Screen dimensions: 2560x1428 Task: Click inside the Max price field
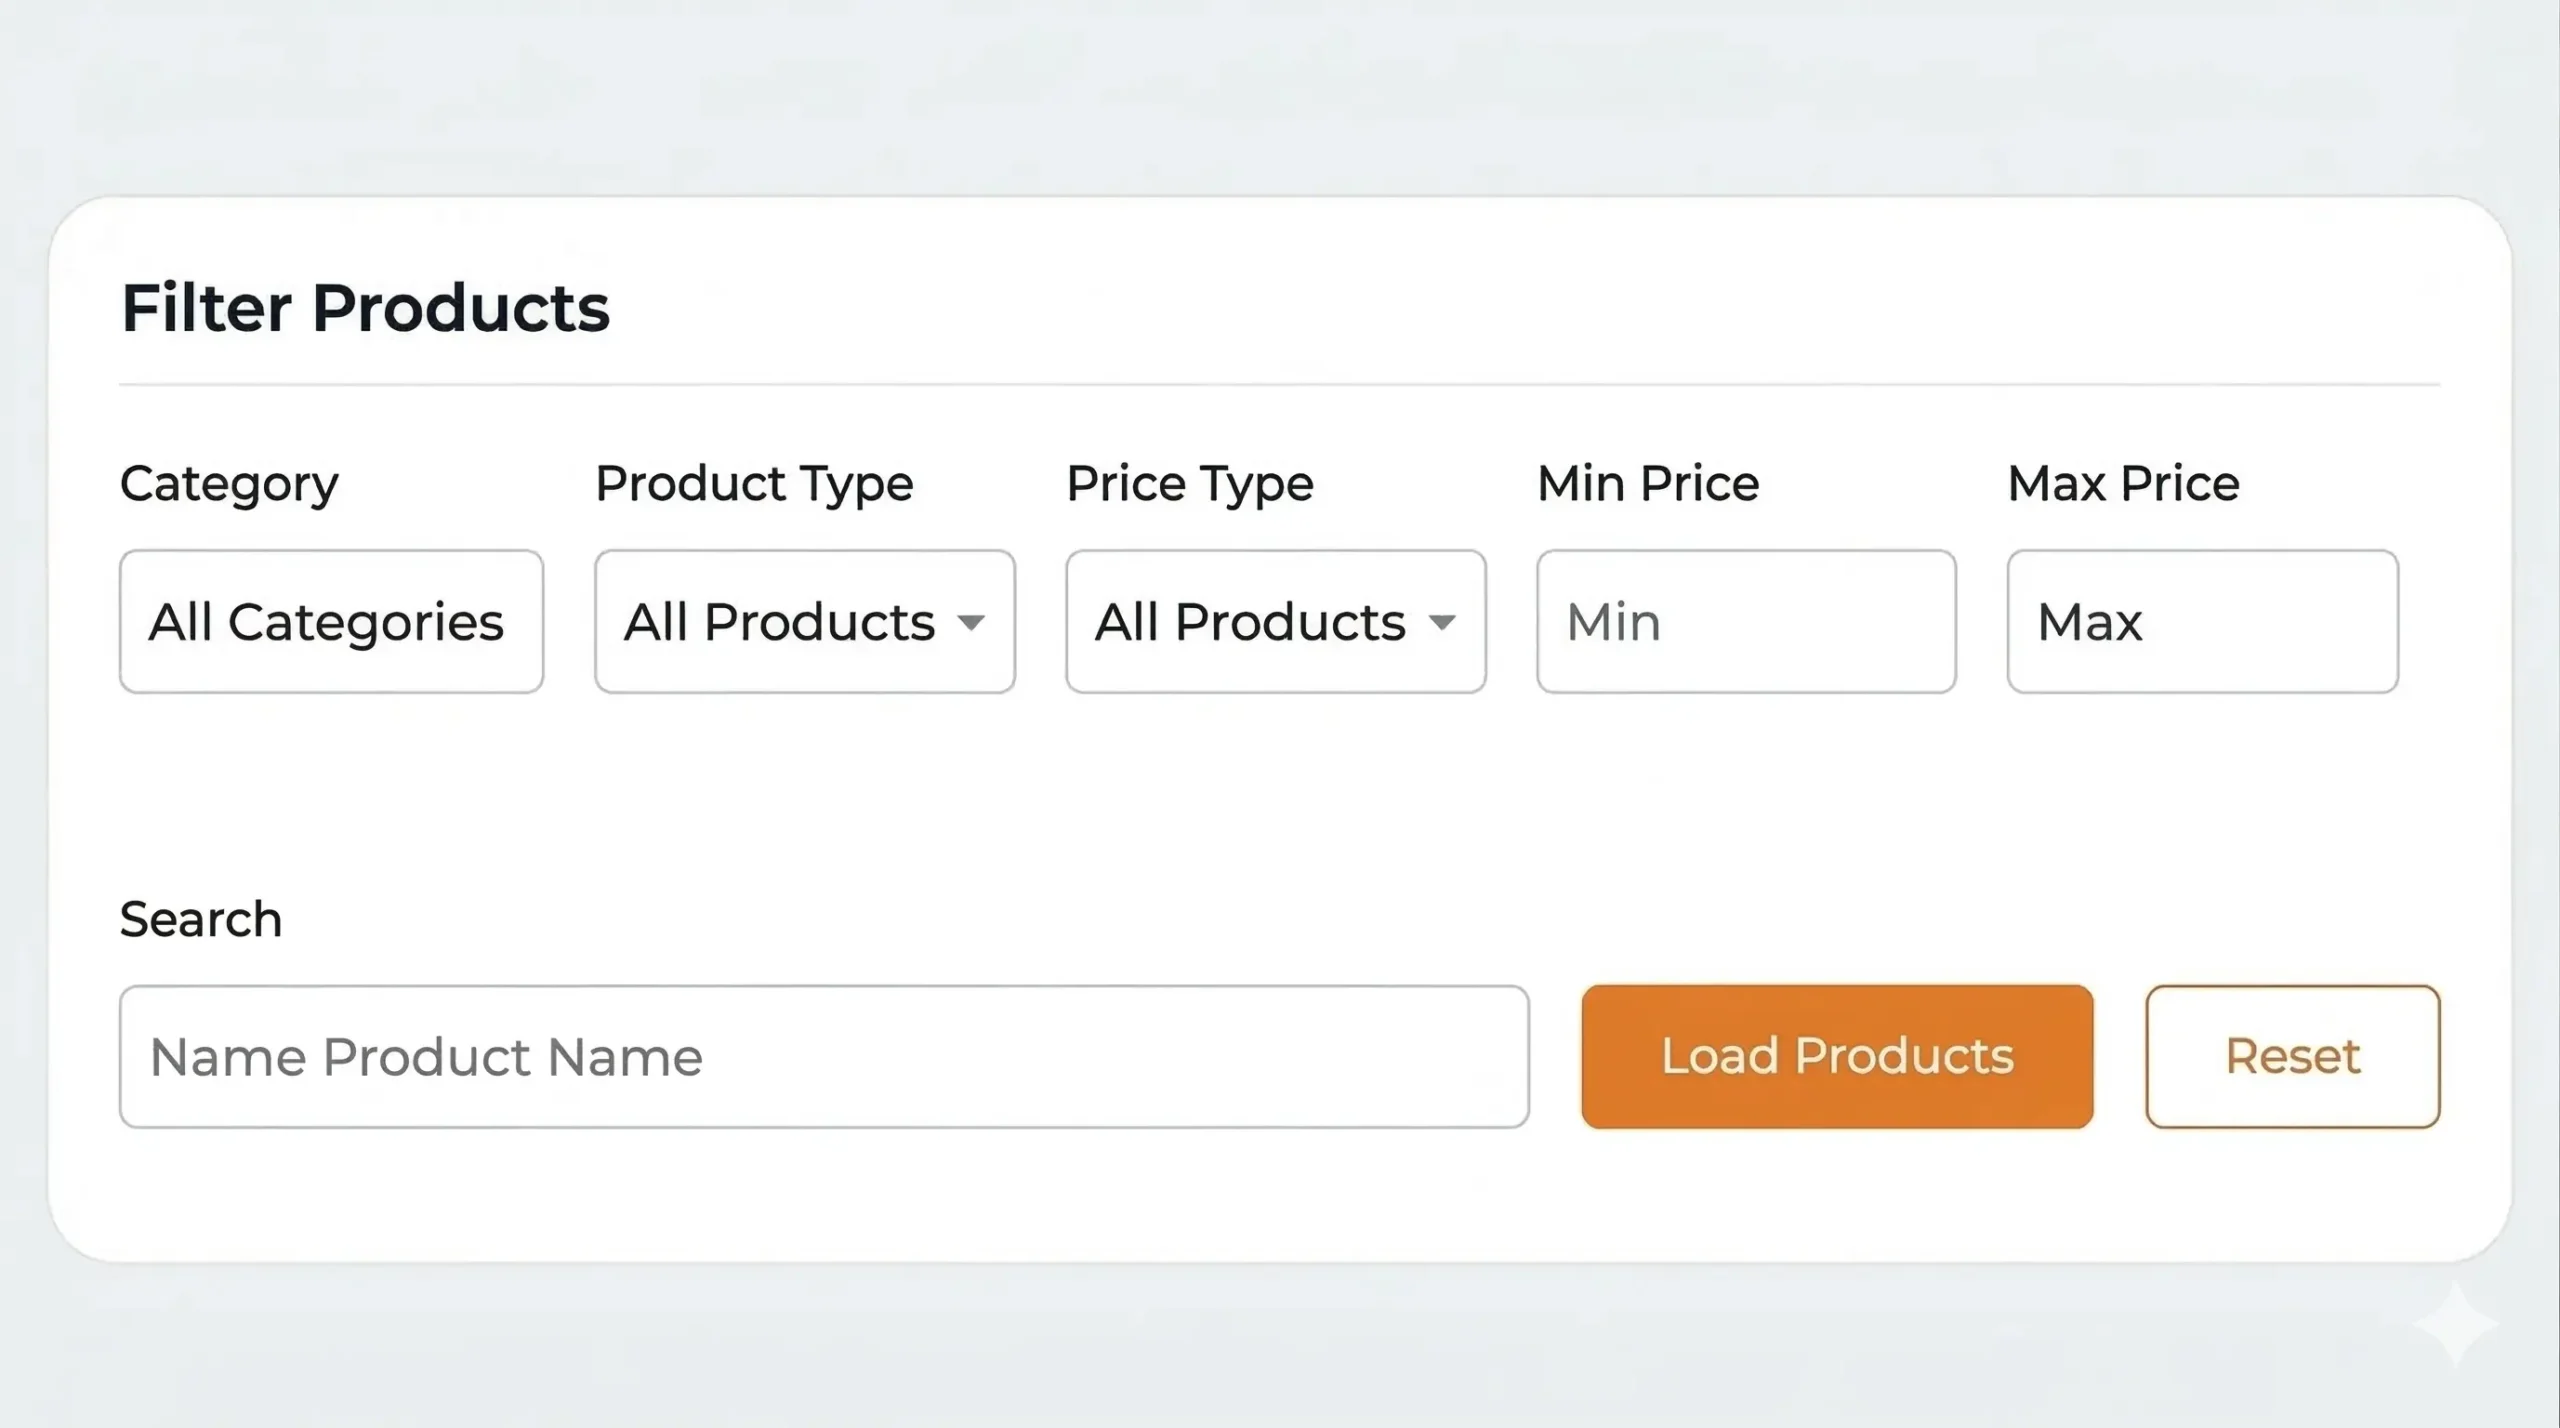point(2200,620)
